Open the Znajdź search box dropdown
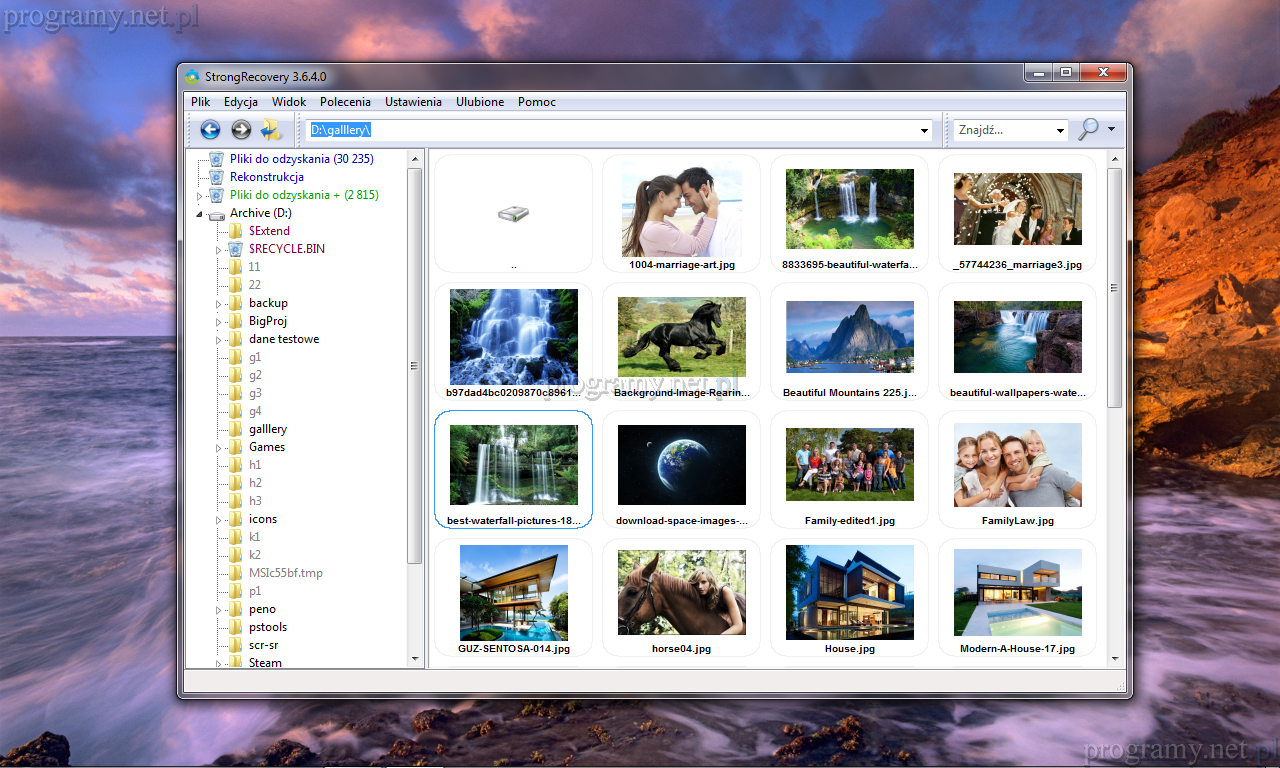This screenshot has height=768, width=1280. coord(1060,131)
